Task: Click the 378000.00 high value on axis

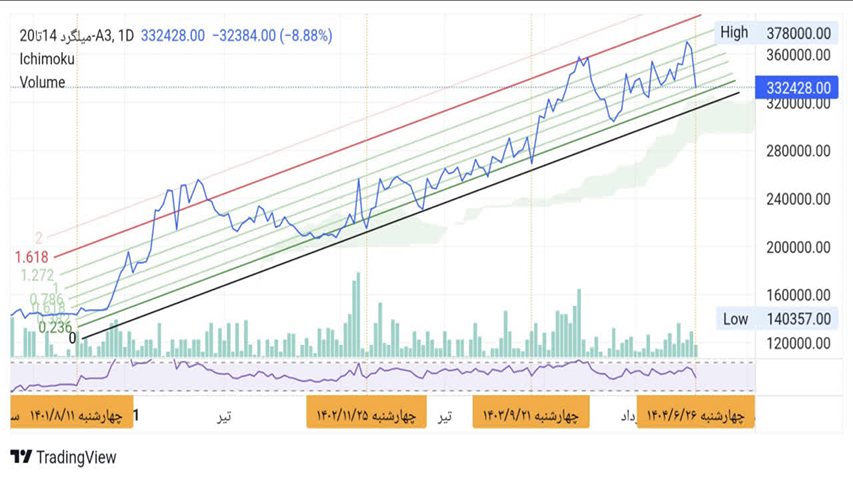Action: pos(799,32)
